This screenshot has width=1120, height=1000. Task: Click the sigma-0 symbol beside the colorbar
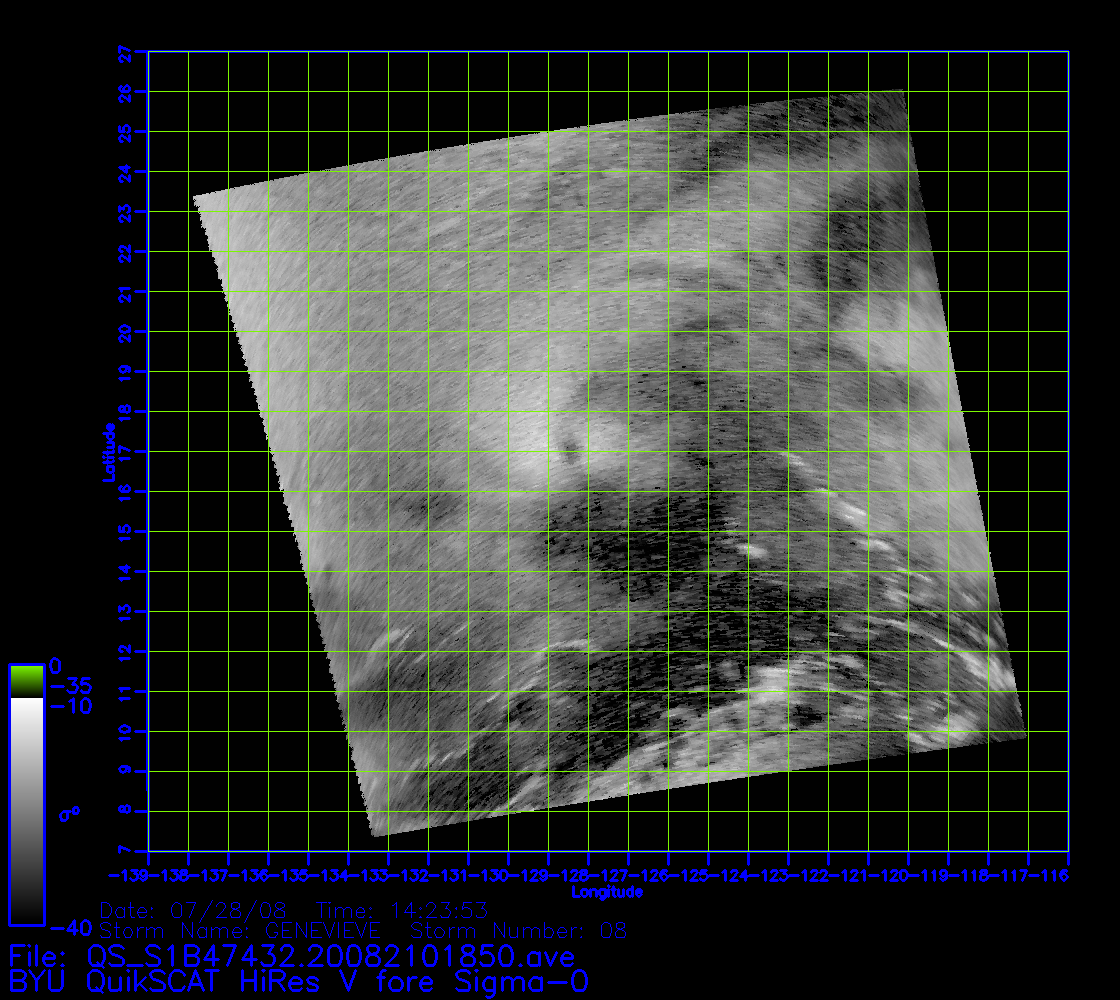pos(69,814)
